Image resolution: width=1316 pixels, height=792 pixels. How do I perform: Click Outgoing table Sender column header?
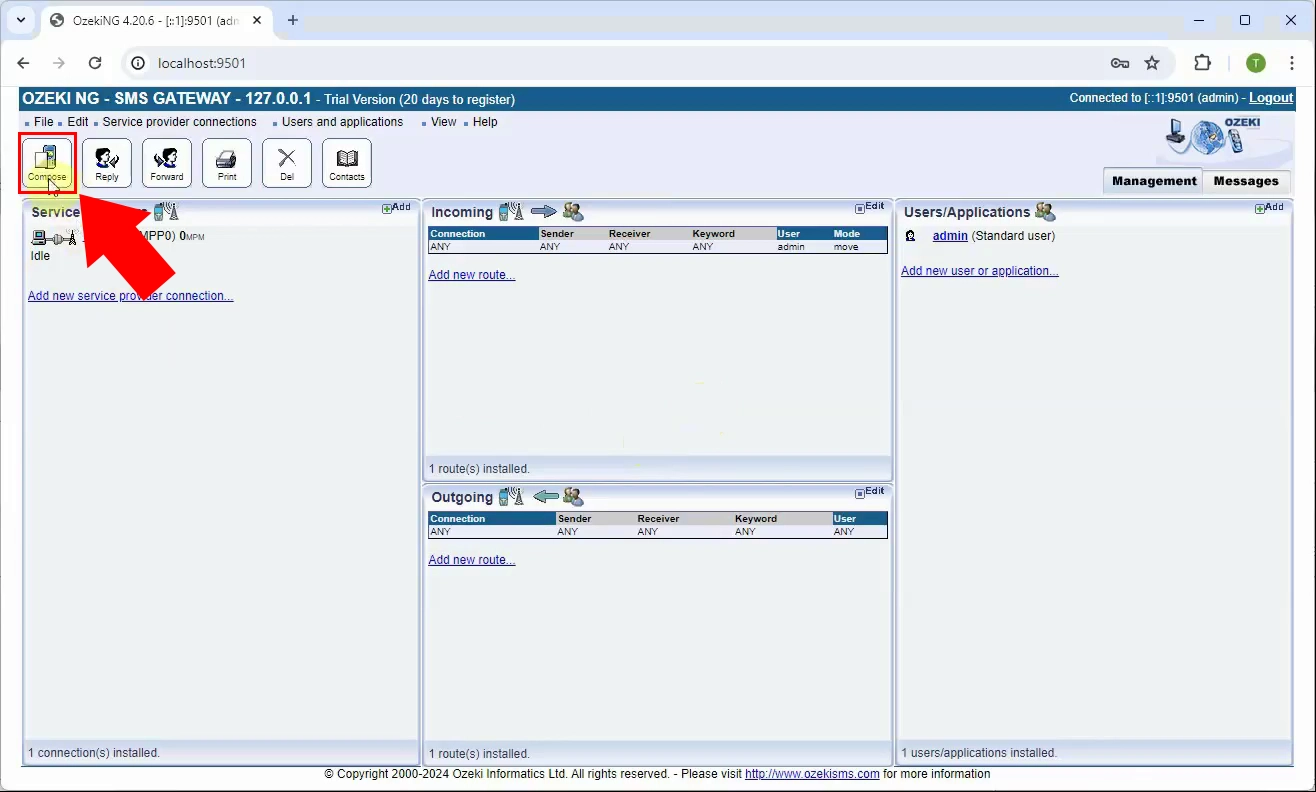pos(596,519)
